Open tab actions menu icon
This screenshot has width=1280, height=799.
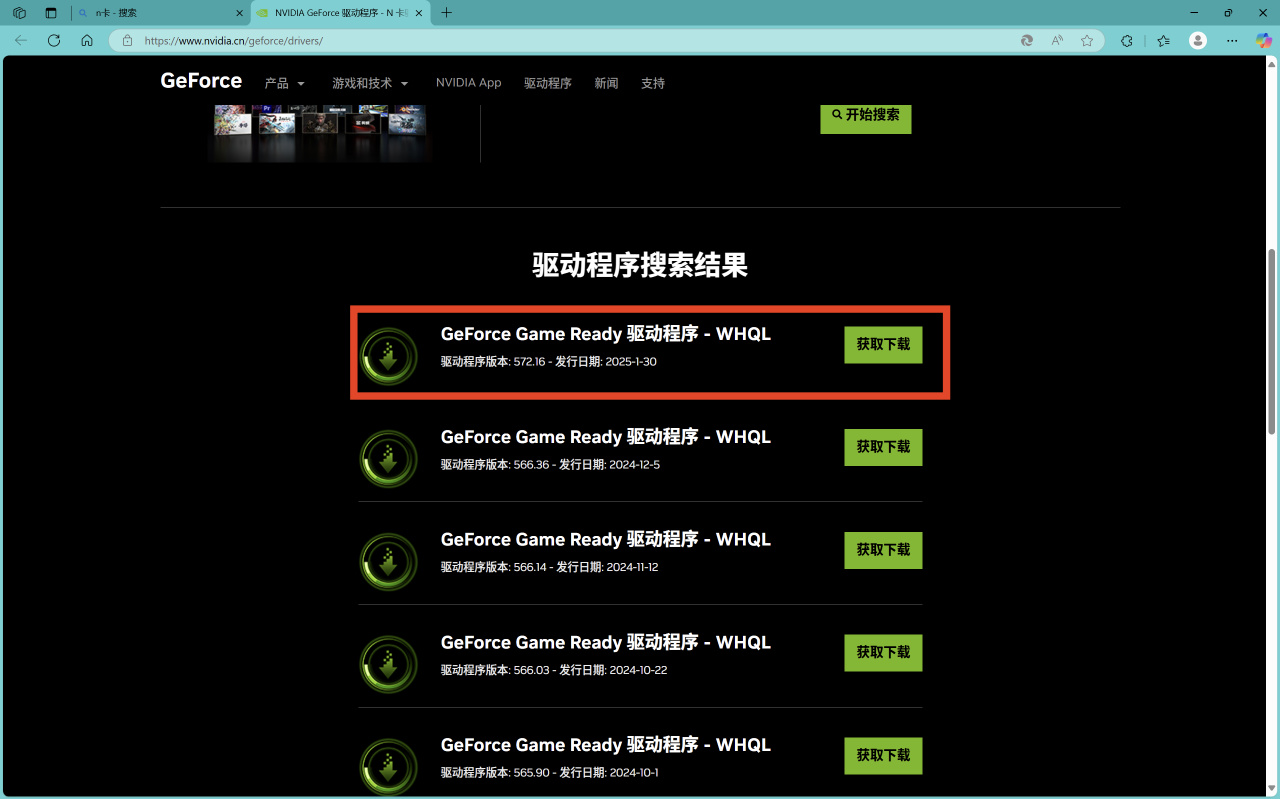coord(51,13)
